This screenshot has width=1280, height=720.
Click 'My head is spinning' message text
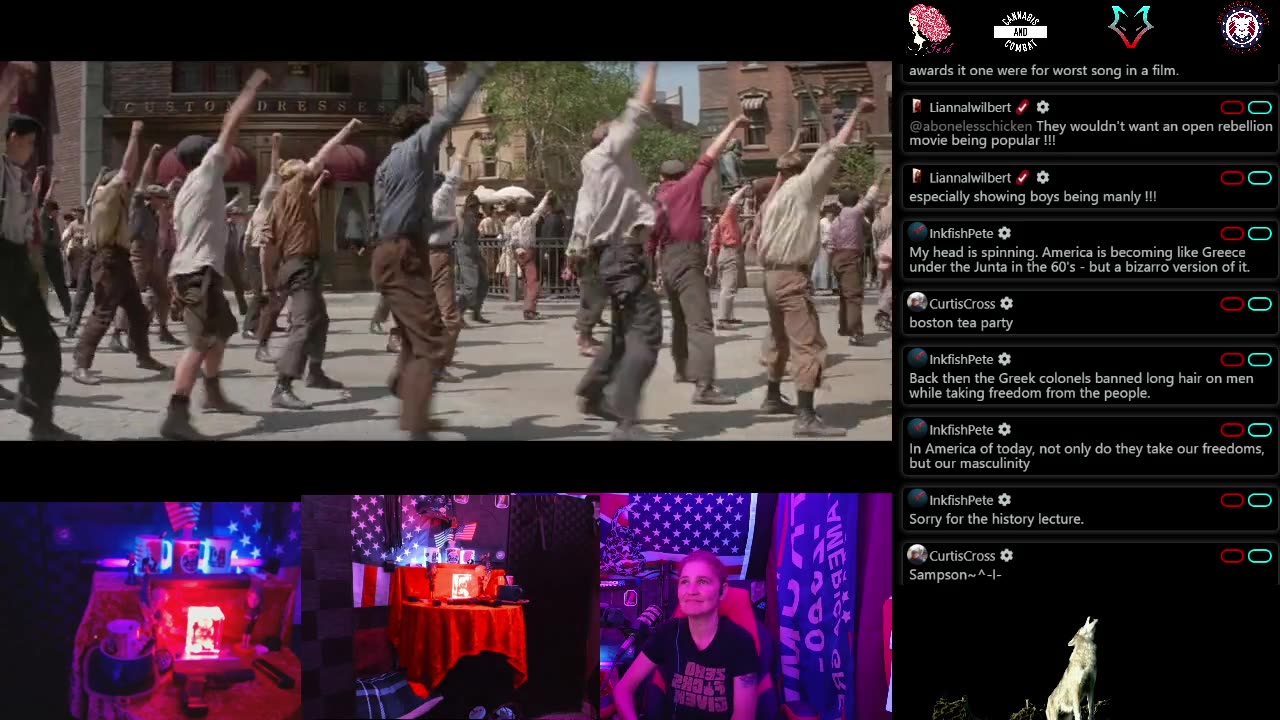pyautogui.click(x=1080, y=260)
